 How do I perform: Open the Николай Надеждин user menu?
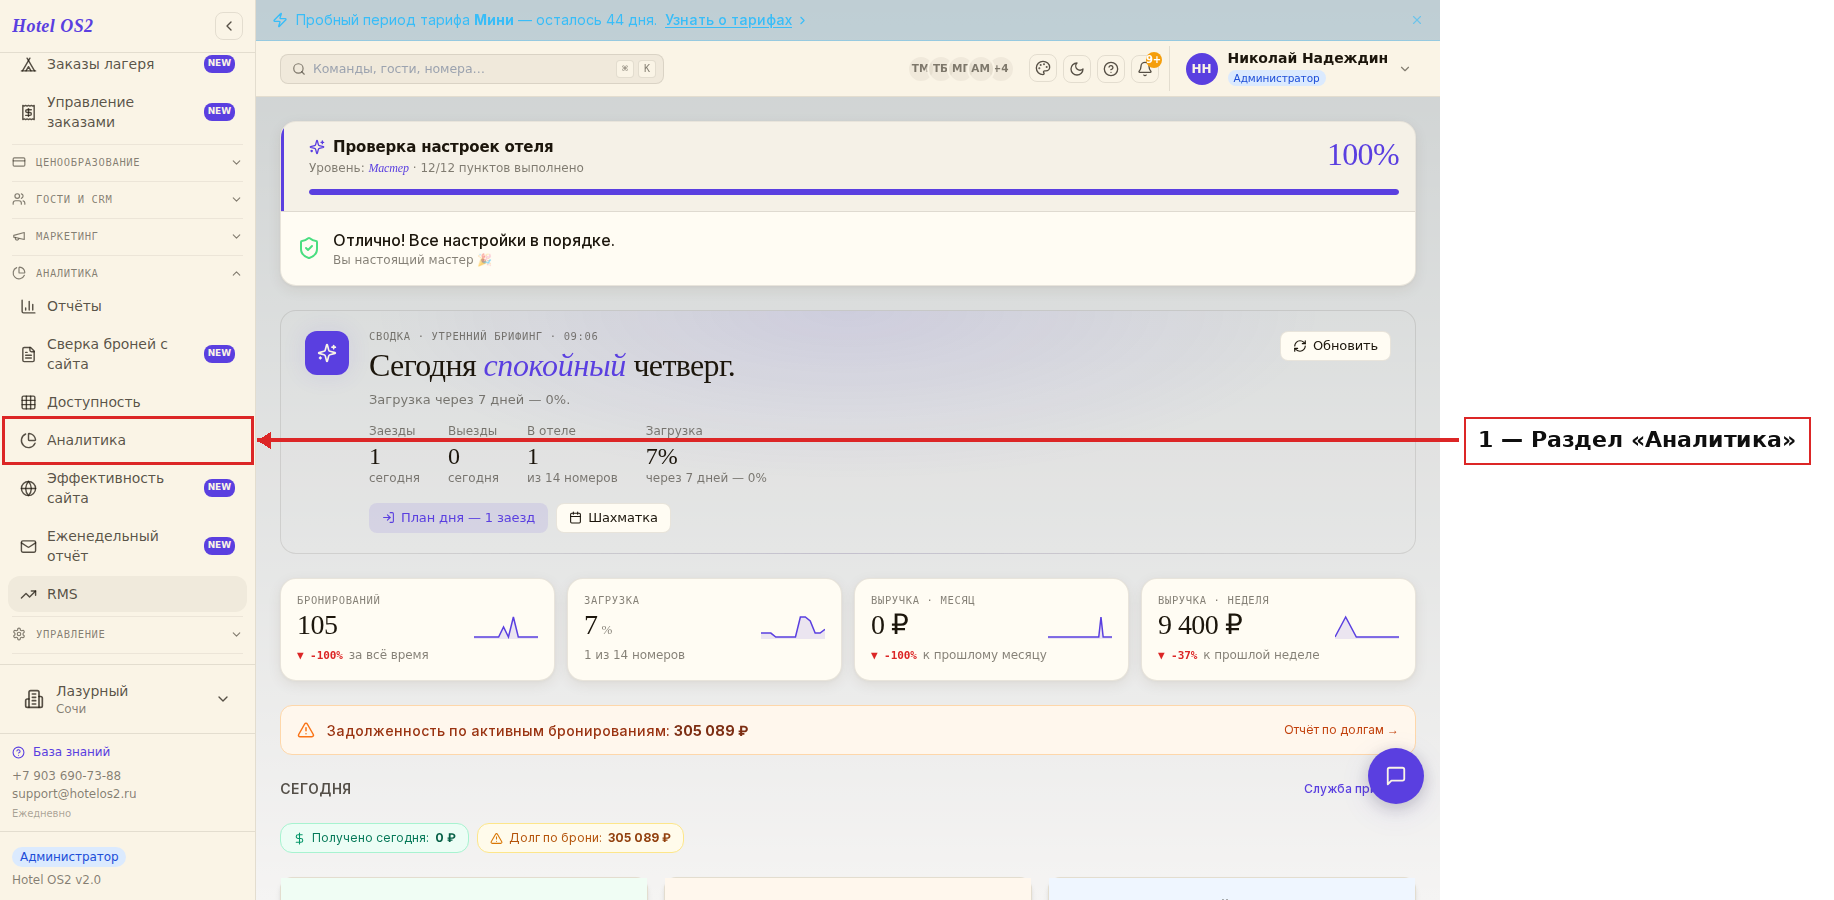pos(1298,68)
